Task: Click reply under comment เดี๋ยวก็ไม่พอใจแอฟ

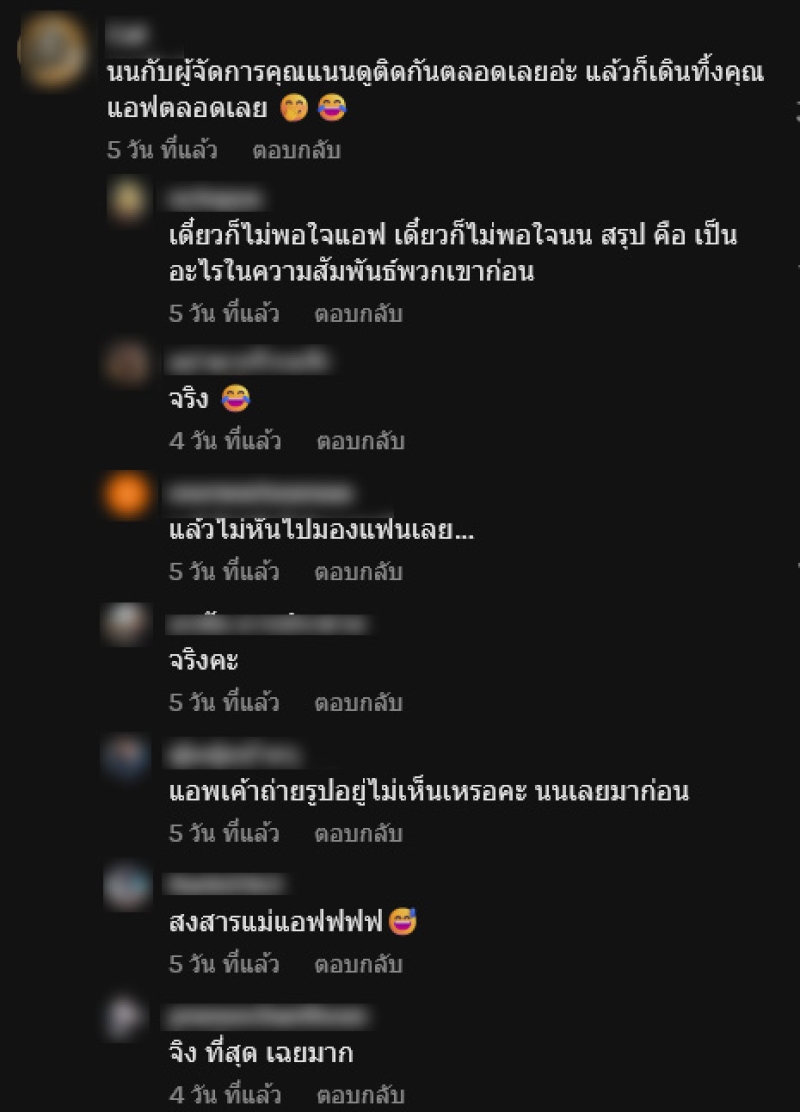Action: 358,313
